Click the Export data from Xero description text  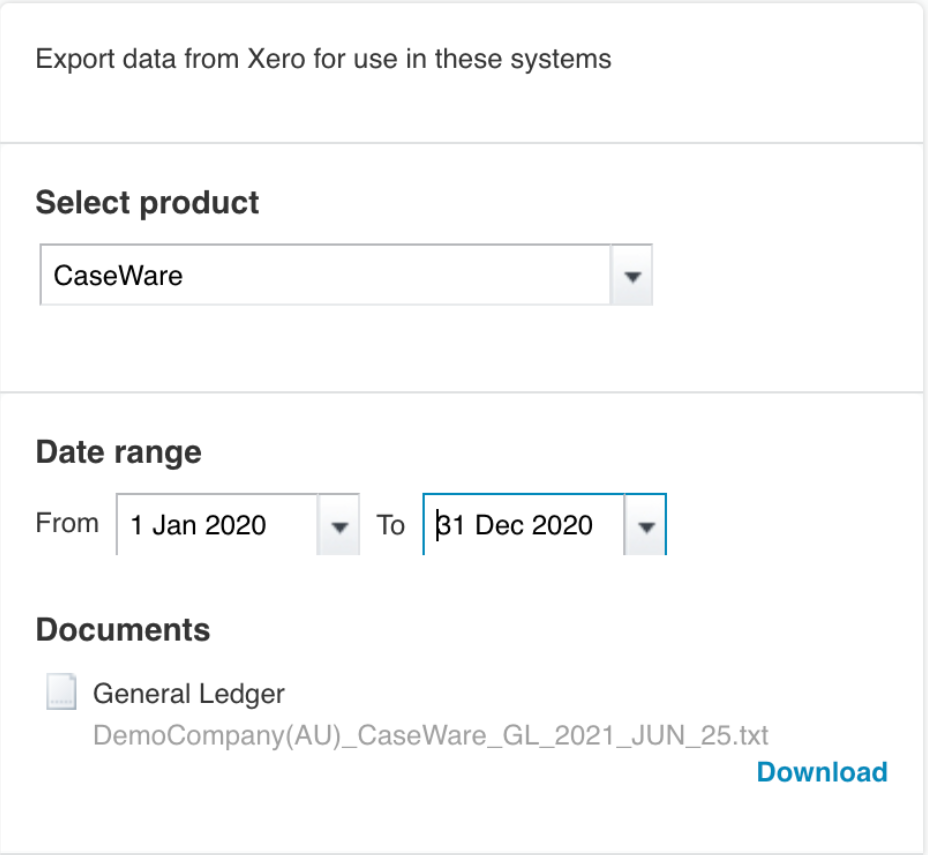tap(323, 59)
